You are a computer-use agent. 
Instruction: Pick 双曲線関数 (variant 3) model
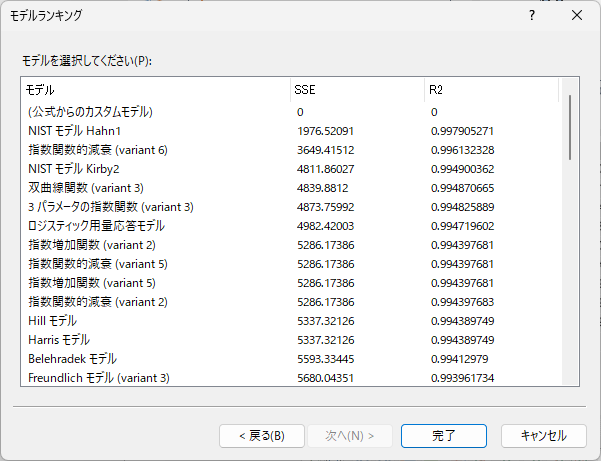pyautogui.click(x=86, y=188)
